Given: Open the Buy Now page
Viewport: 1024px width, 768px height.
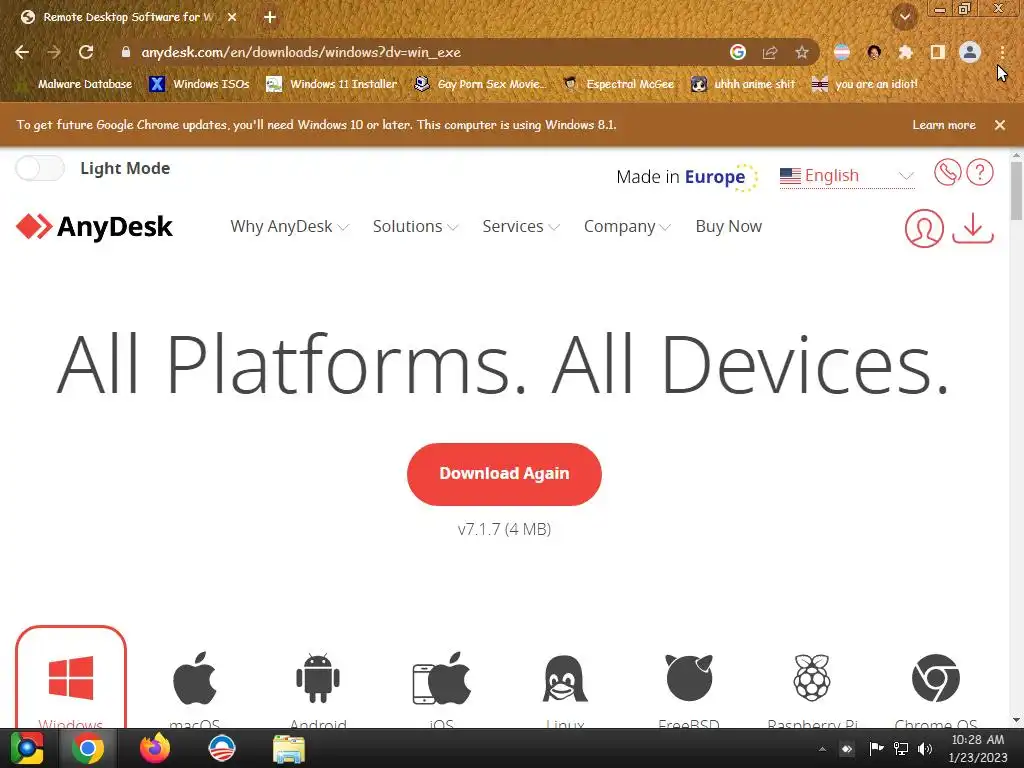Looking at the screenshot, I should pos(729,227).
